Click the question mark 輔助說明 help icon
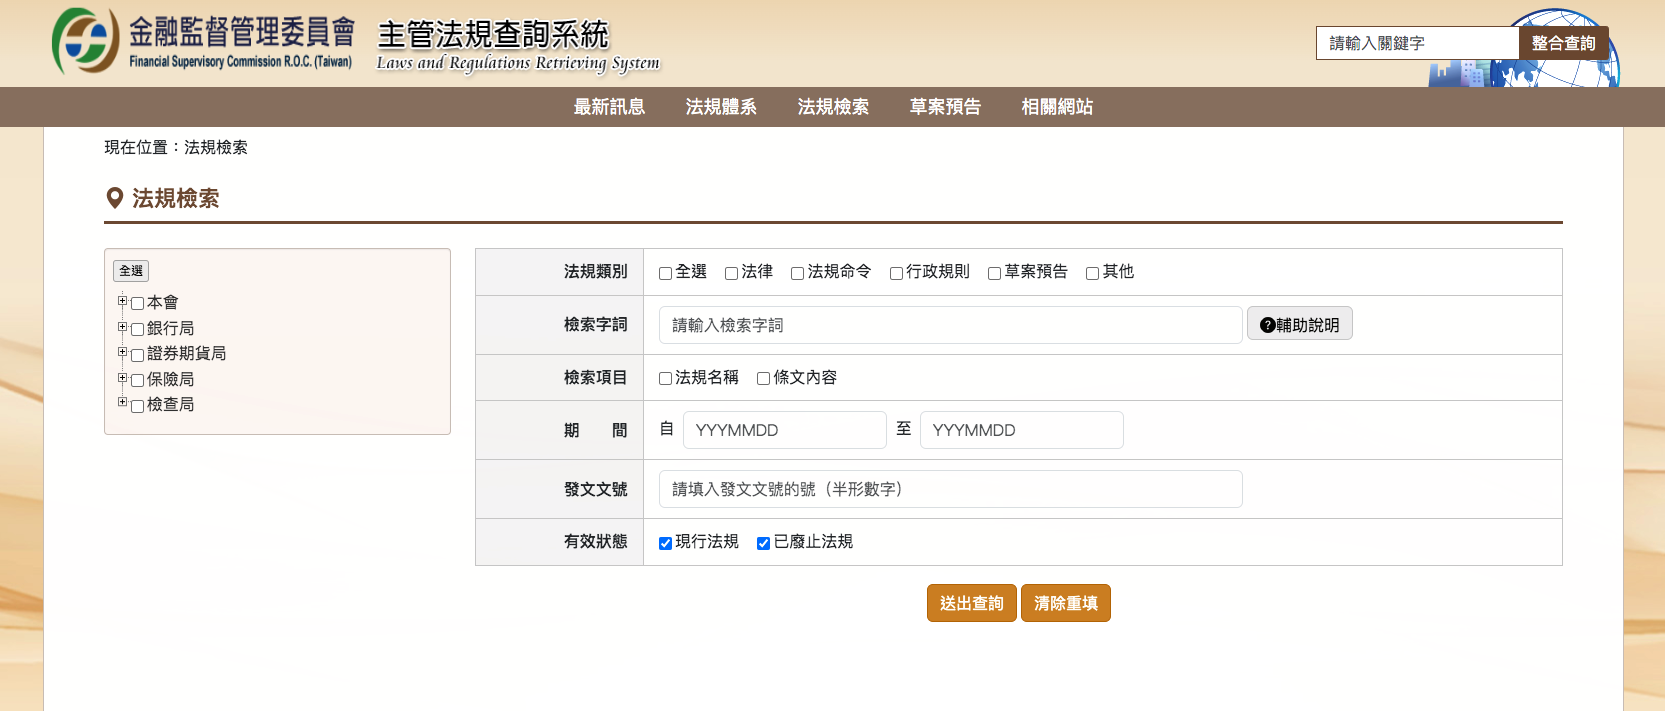Image resolution: width=1665 pixels, height=711 pixels. (1267, 325)
